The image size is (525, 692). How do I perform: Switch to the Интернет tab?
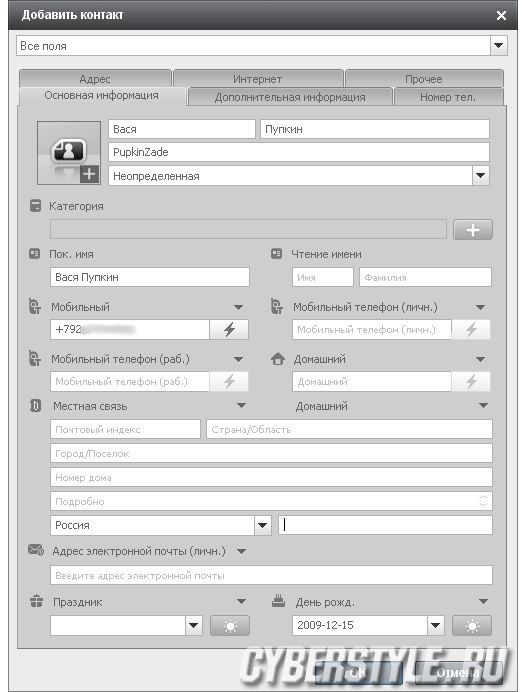258,79
